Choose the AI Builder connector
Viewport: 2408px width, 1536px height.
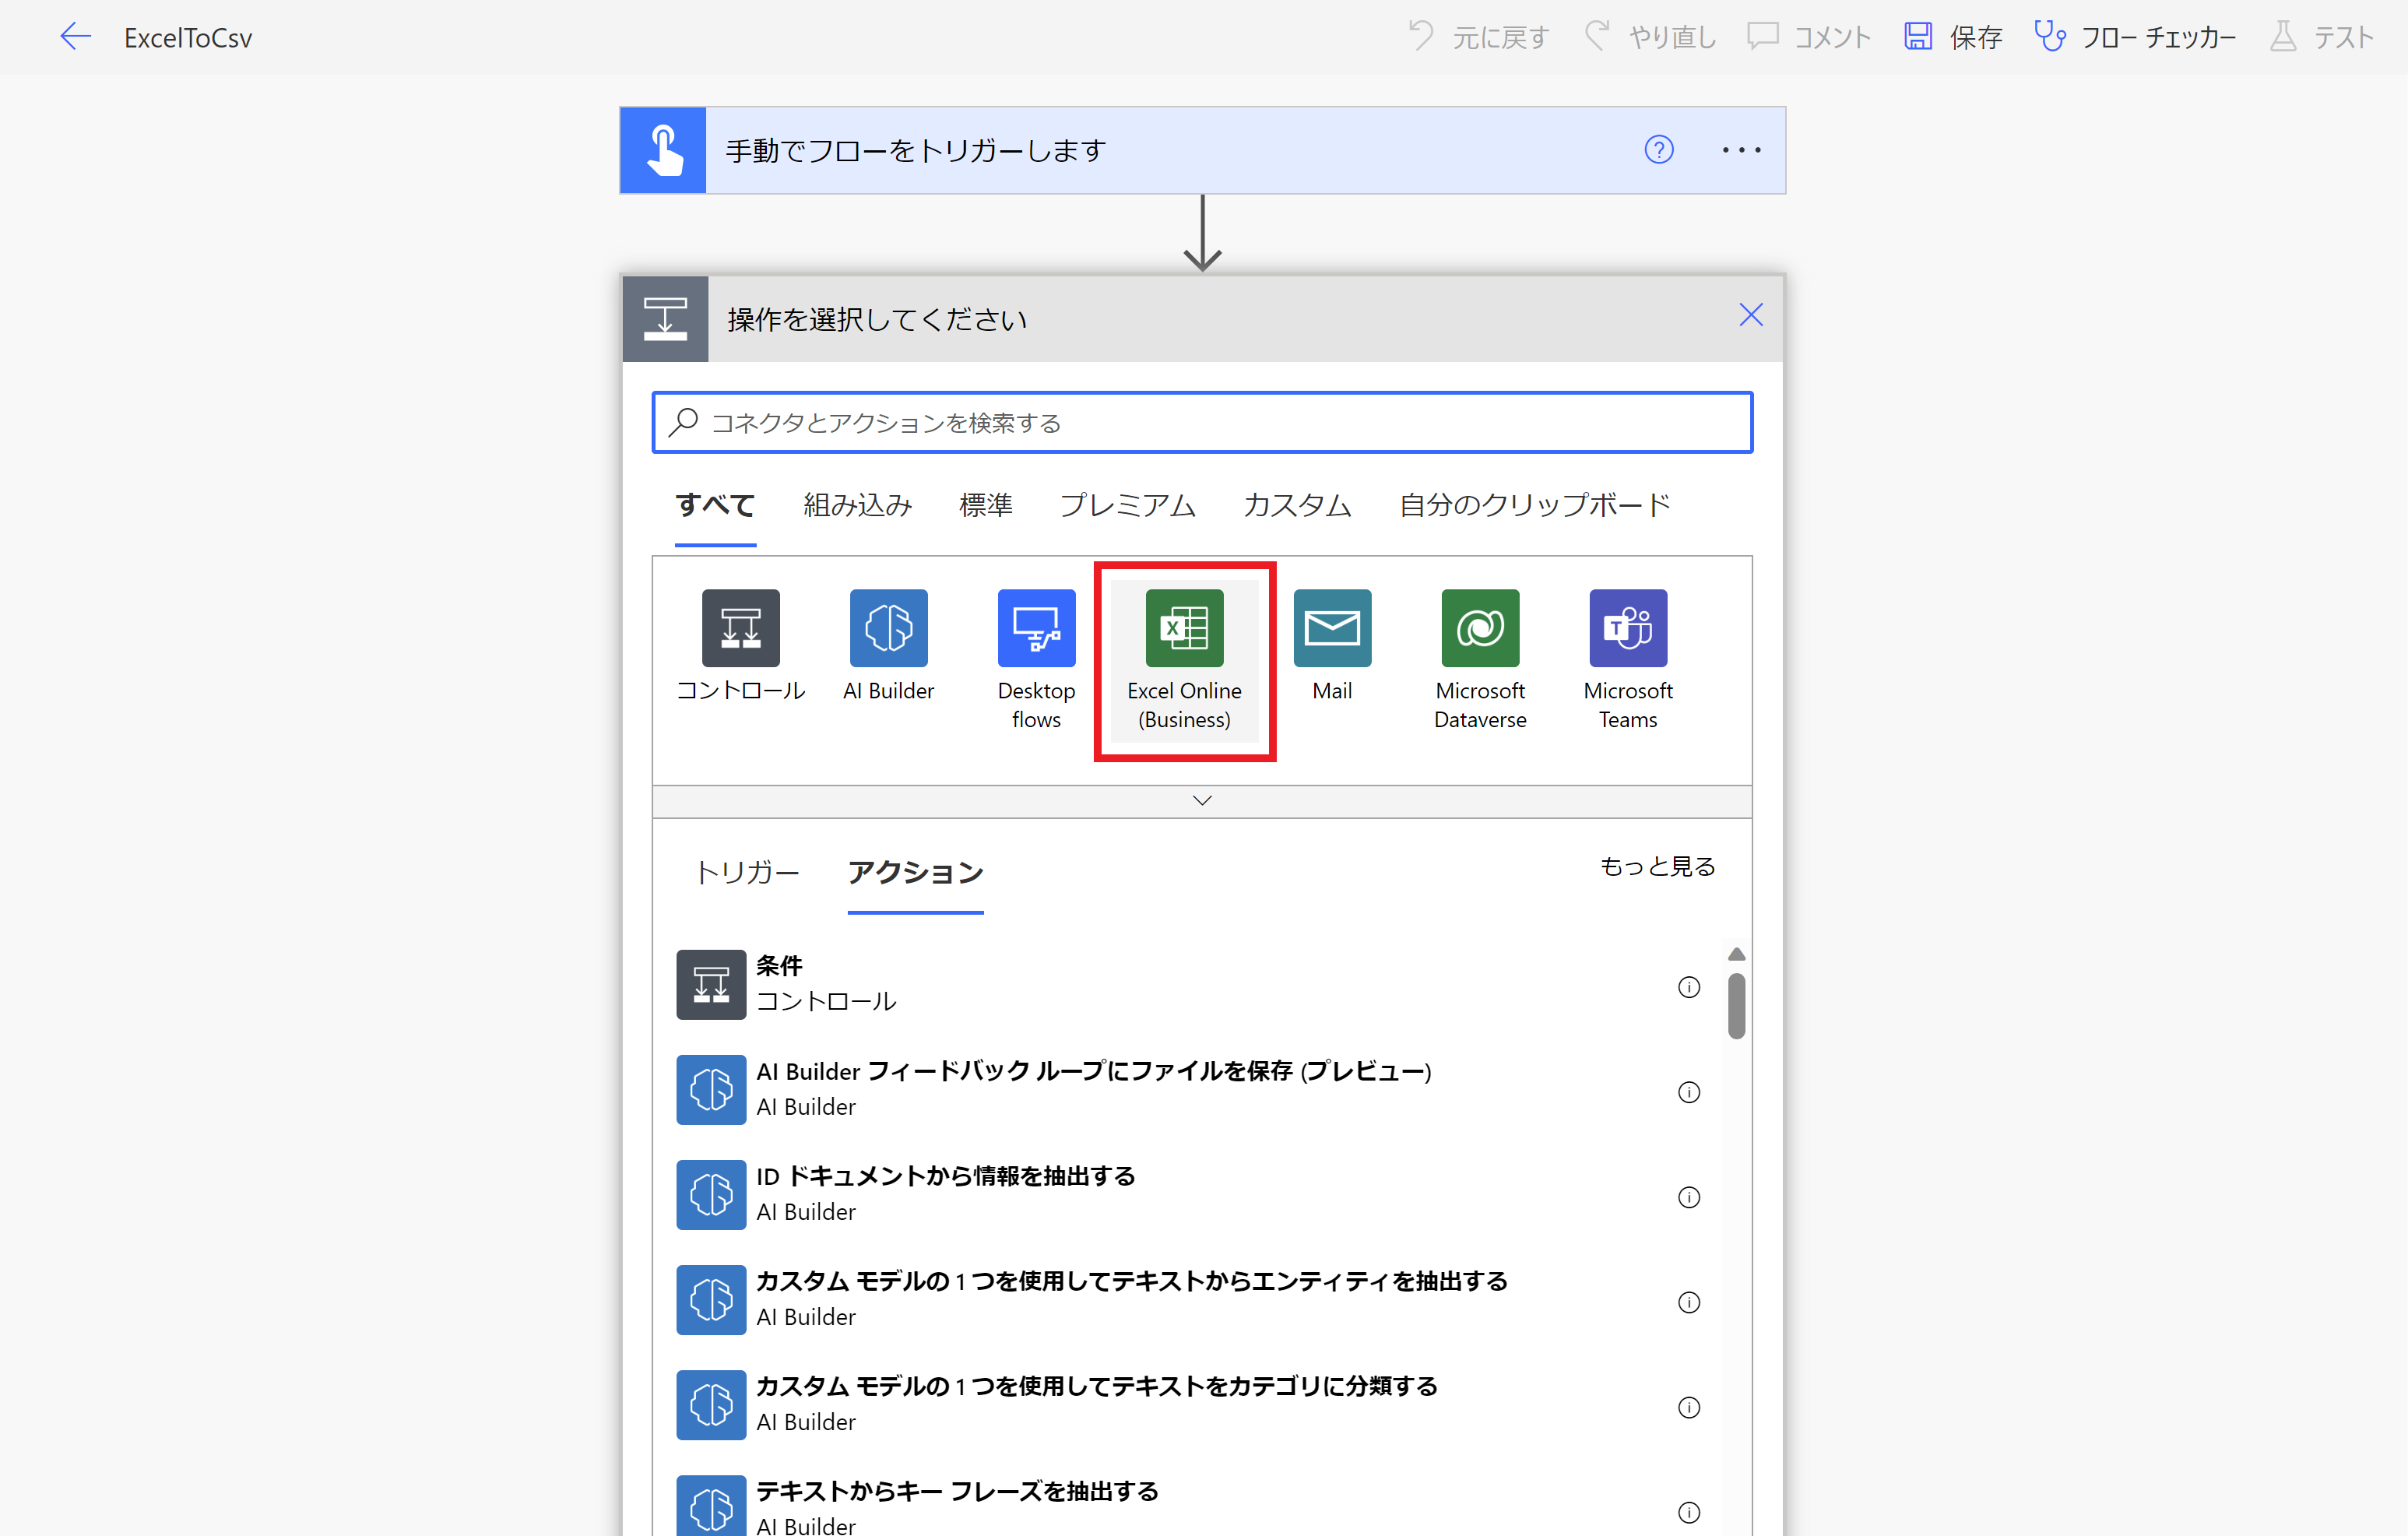click(888, 647)
